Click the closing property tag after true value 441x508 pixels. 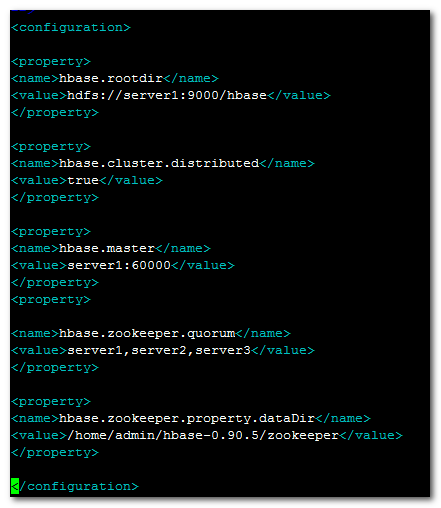point(55,197)
